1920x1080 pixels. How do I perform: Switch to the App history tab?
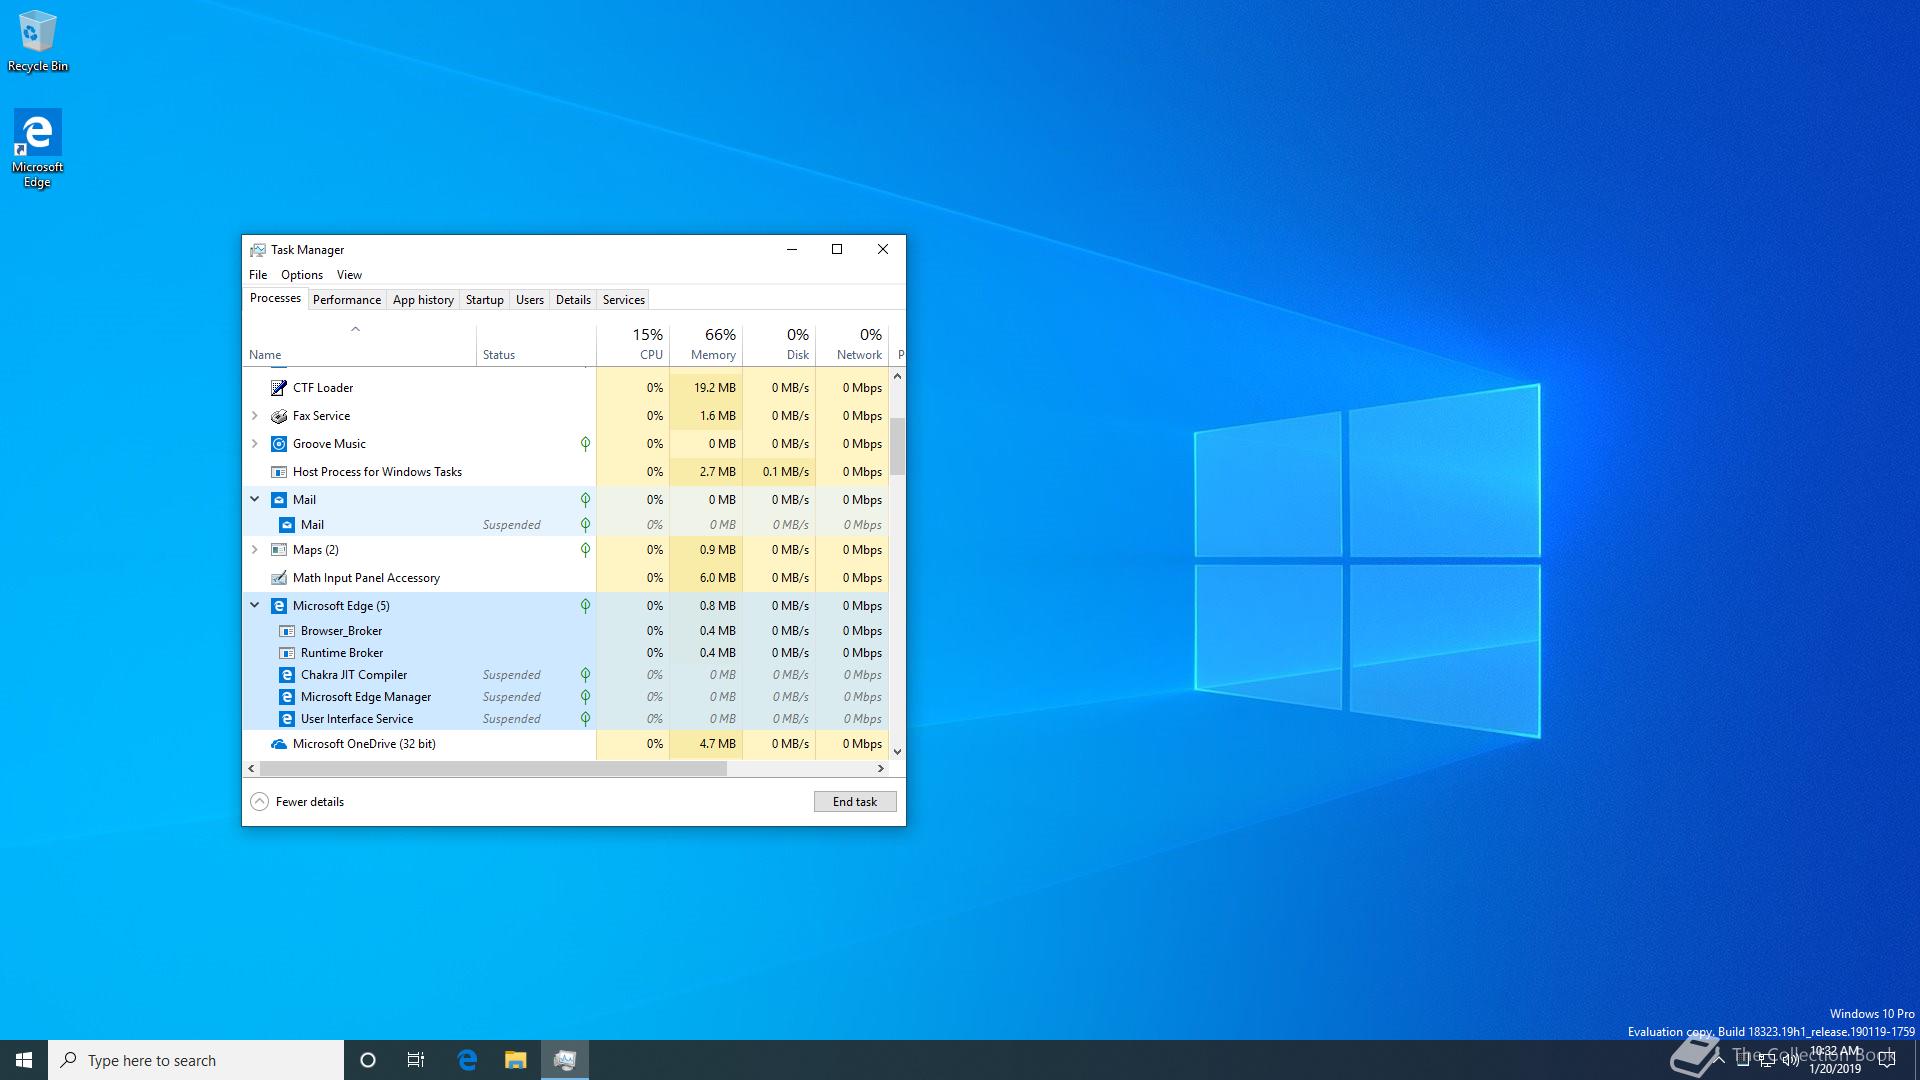point(423,300)
